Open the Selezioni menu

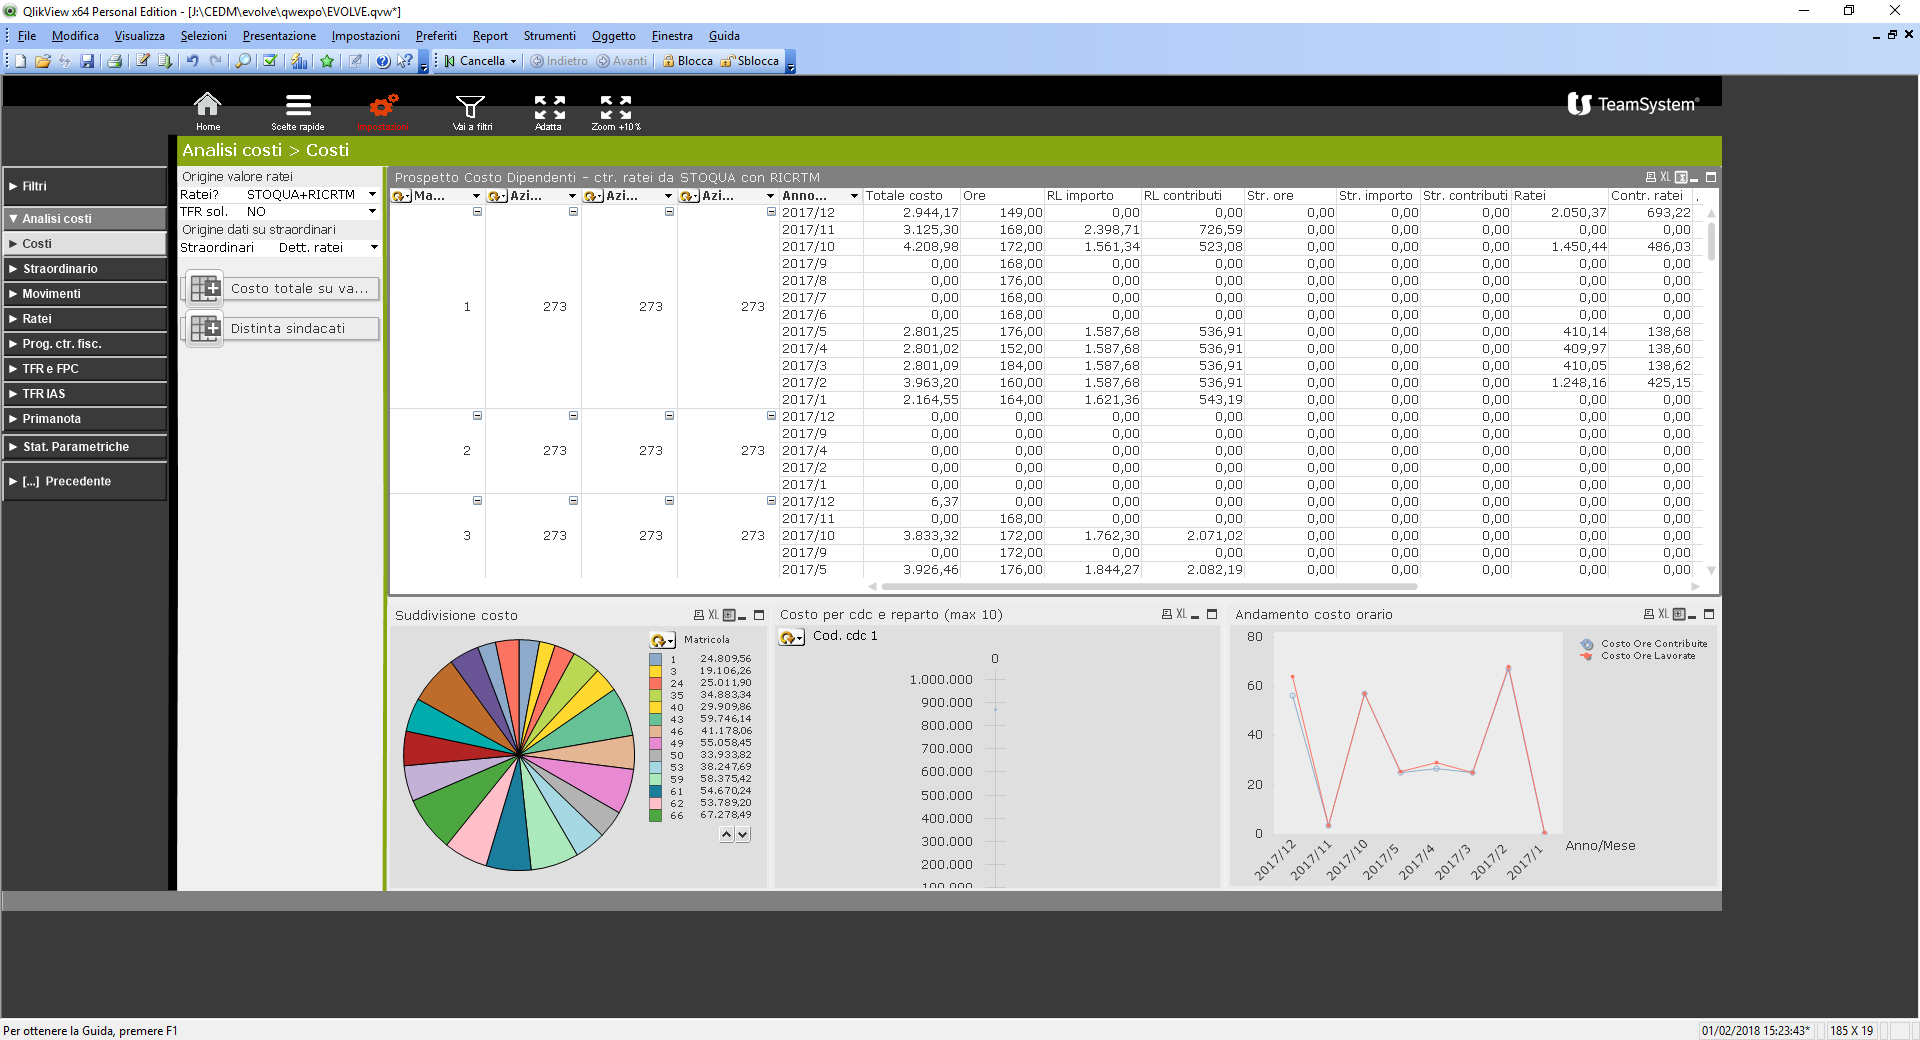click(203, 36)
